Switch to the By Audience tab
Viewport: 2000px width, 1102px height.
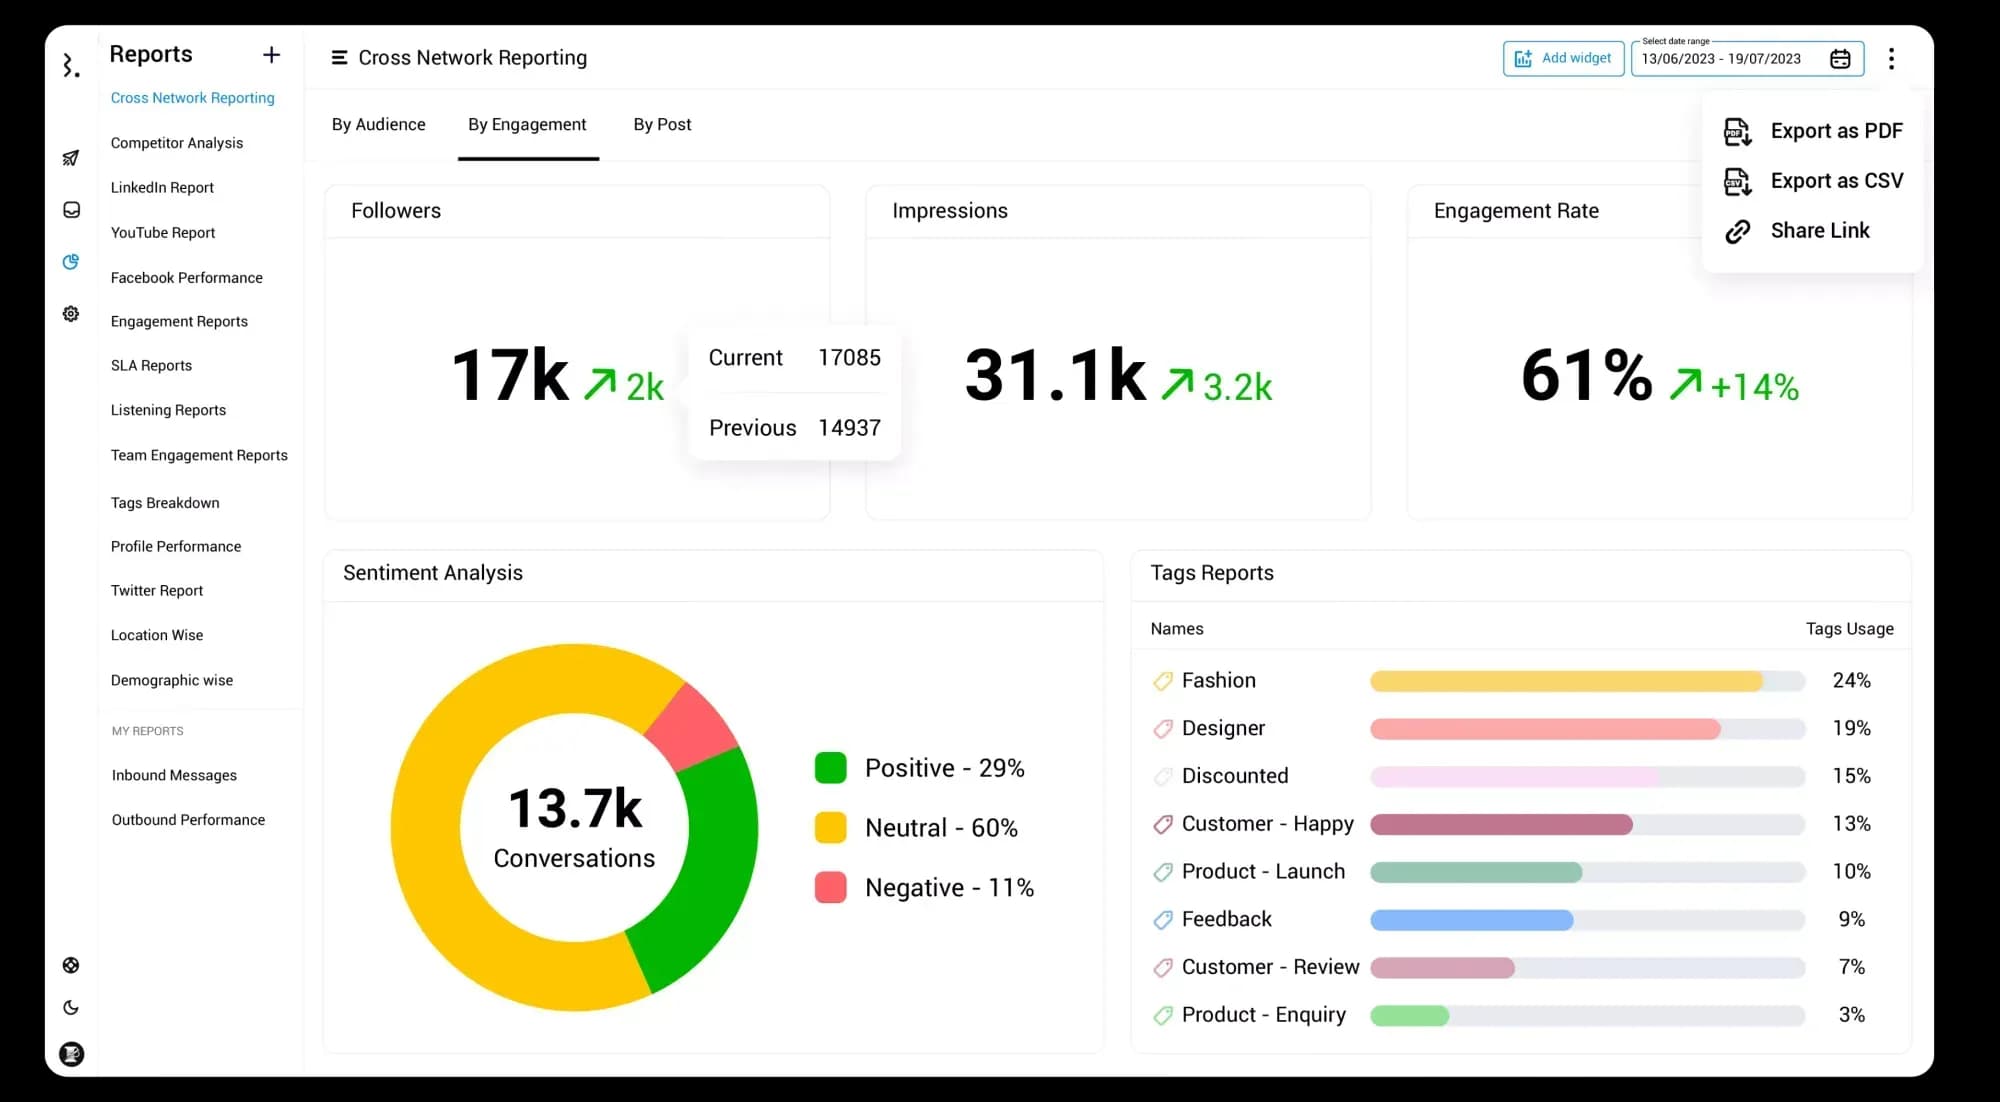coord(378,125)
